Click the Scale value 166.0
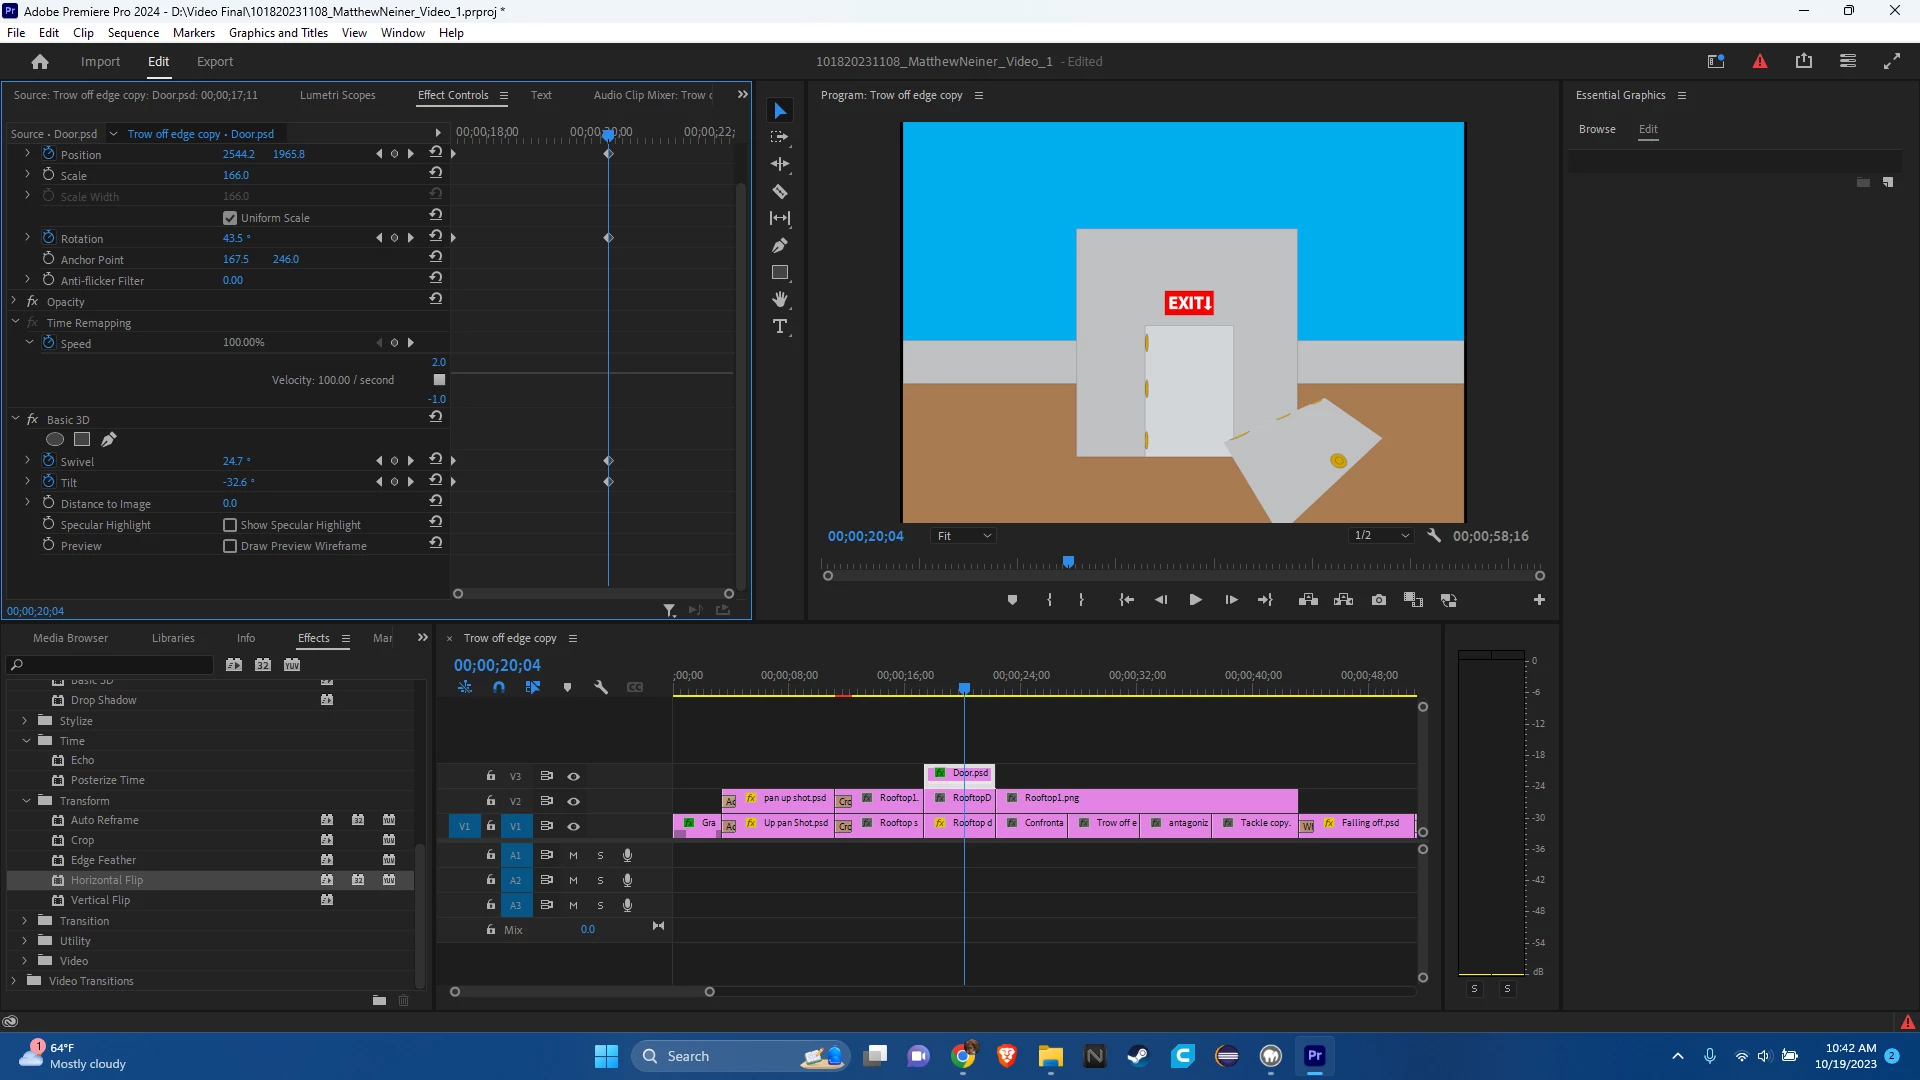1920x1080 pixels. pyautogui.click(x=236, y=175)
